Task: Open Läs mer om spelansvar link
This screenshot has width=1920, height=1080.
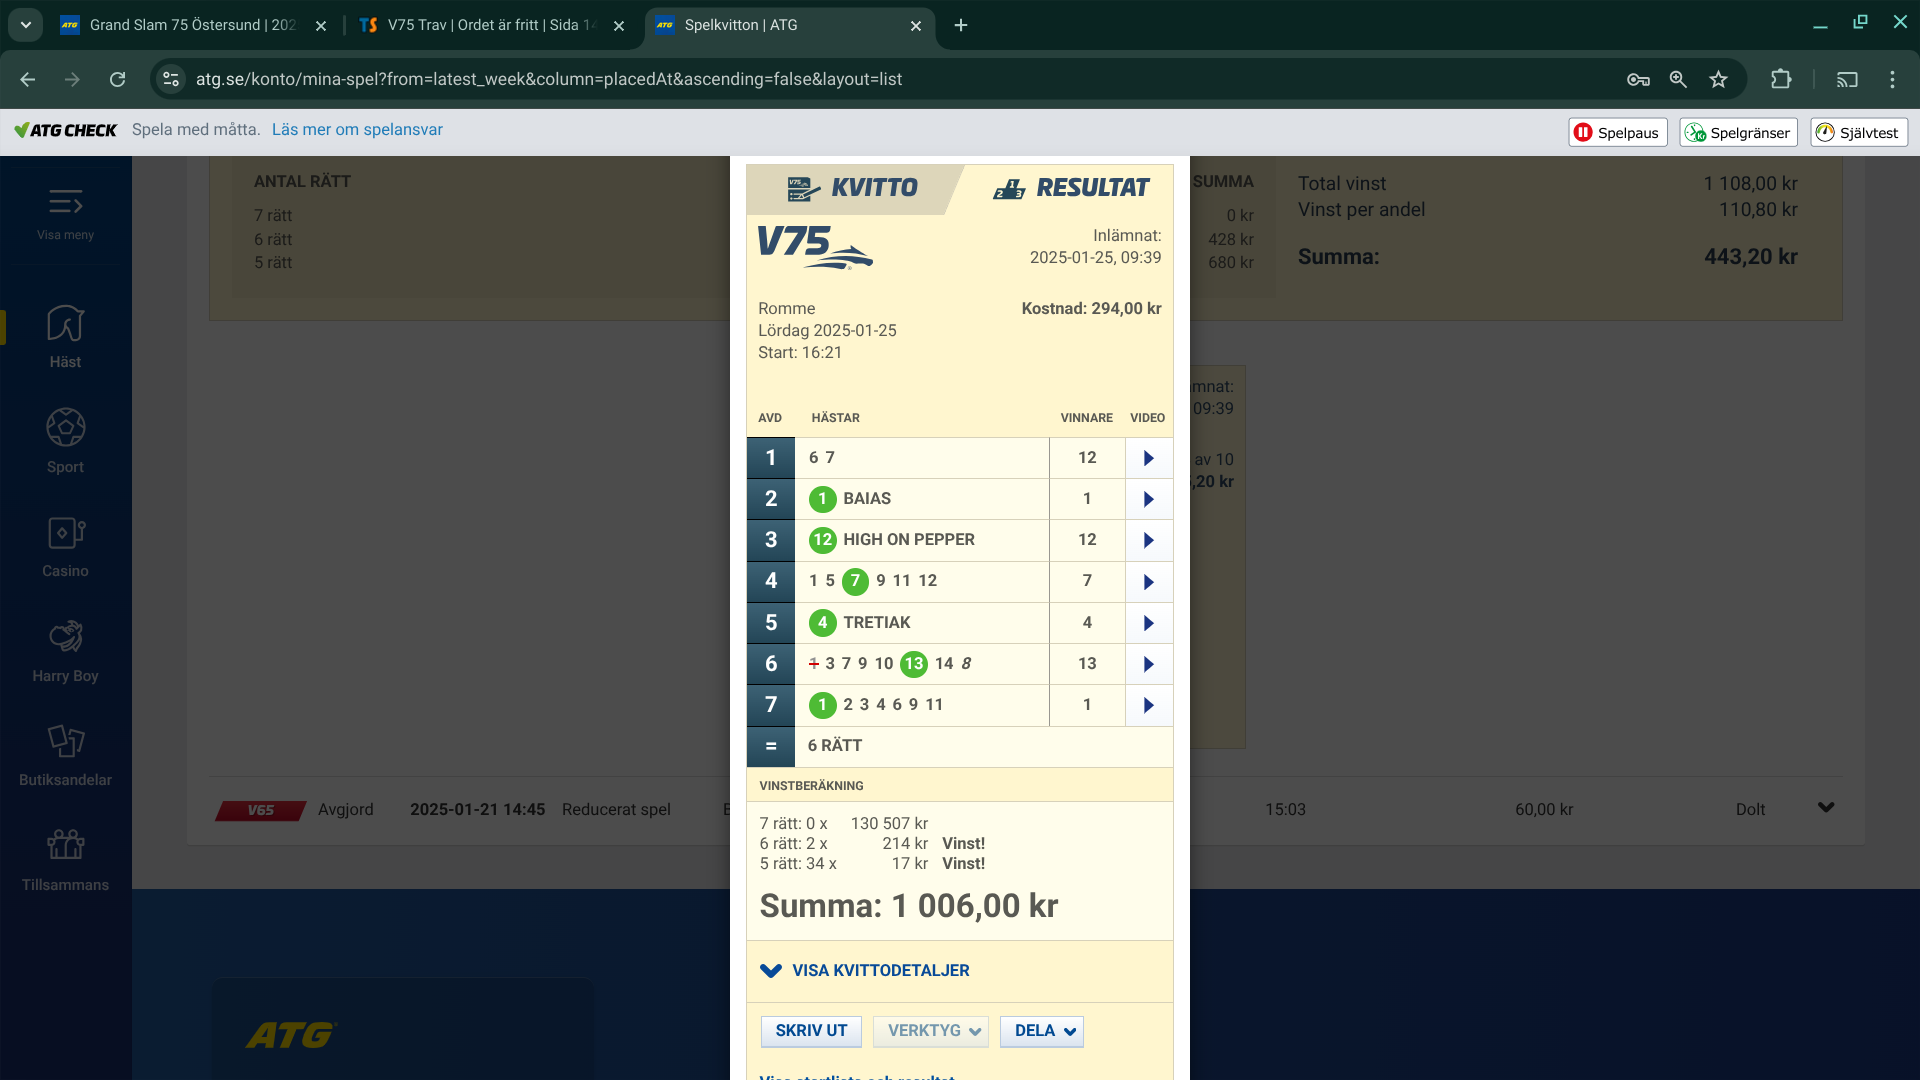Action: click(x=357, y=130)
